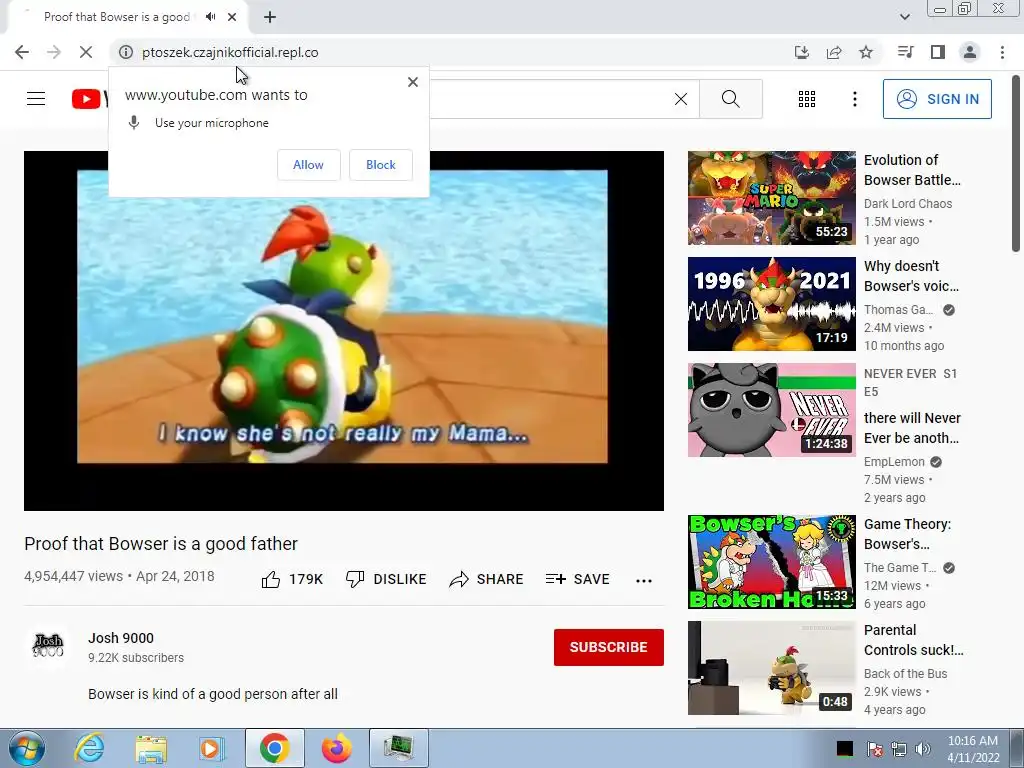Block microphone access in the prompt

(381, 165)
